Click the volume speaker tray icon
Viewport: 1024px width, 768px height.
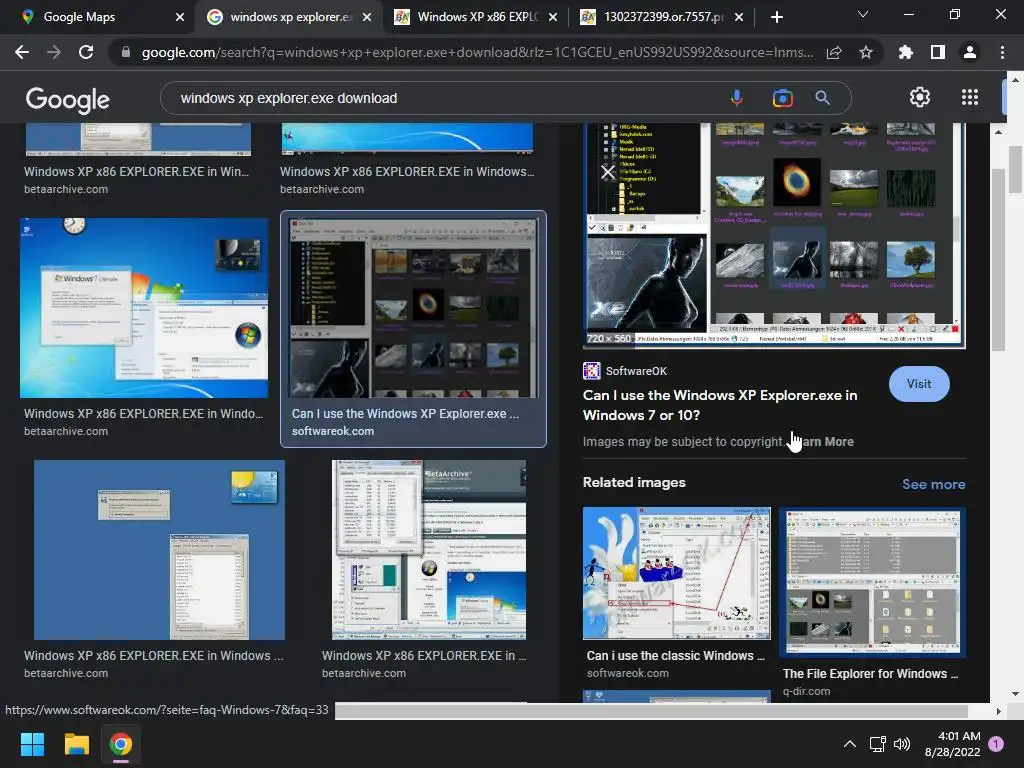click(x=902, y=744)
